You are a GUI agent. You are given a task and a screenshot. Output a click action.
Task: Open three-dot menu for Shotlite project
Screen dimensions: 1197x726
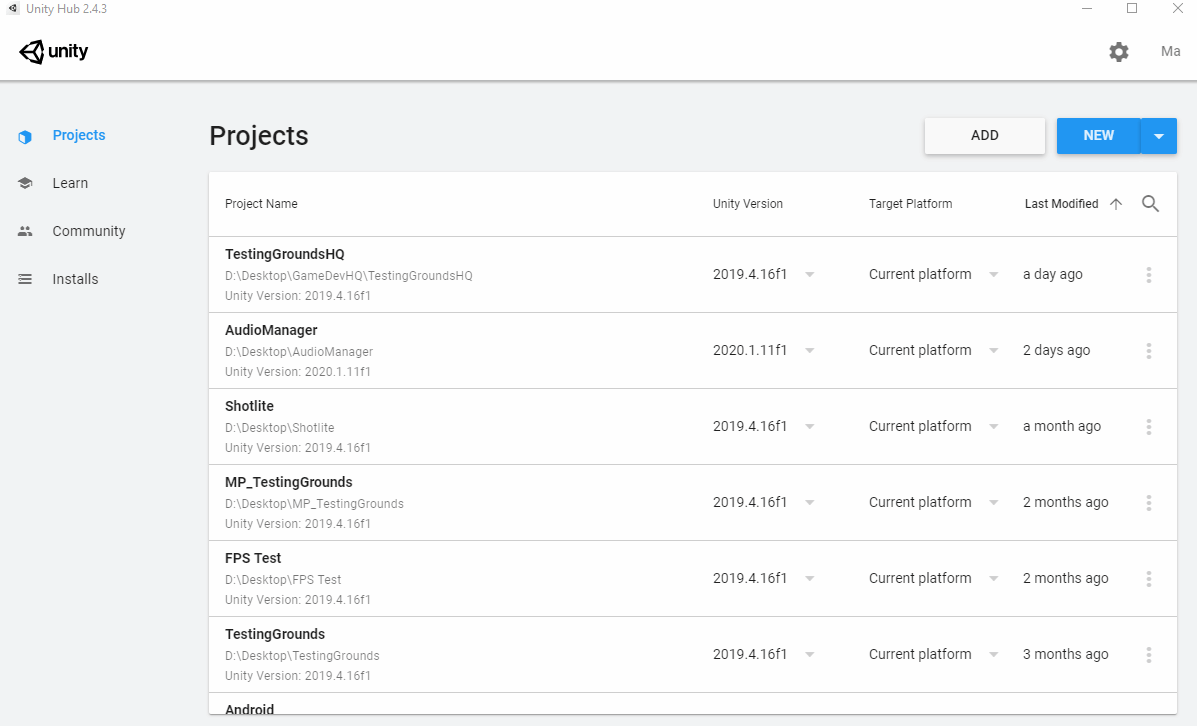click(x=1149, y=427)
